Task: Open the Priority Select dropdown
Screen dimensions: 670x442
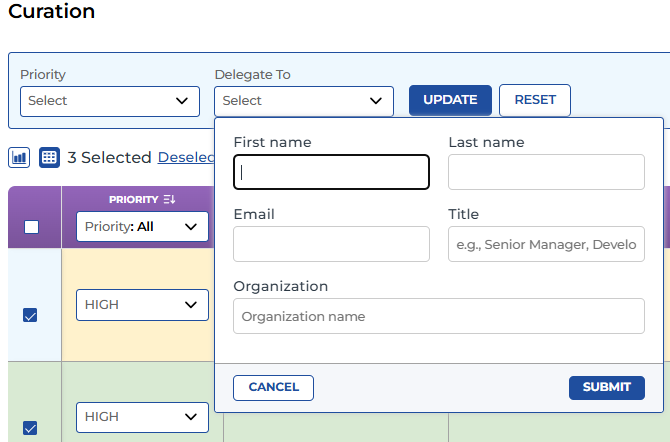Action: point(110,101)
